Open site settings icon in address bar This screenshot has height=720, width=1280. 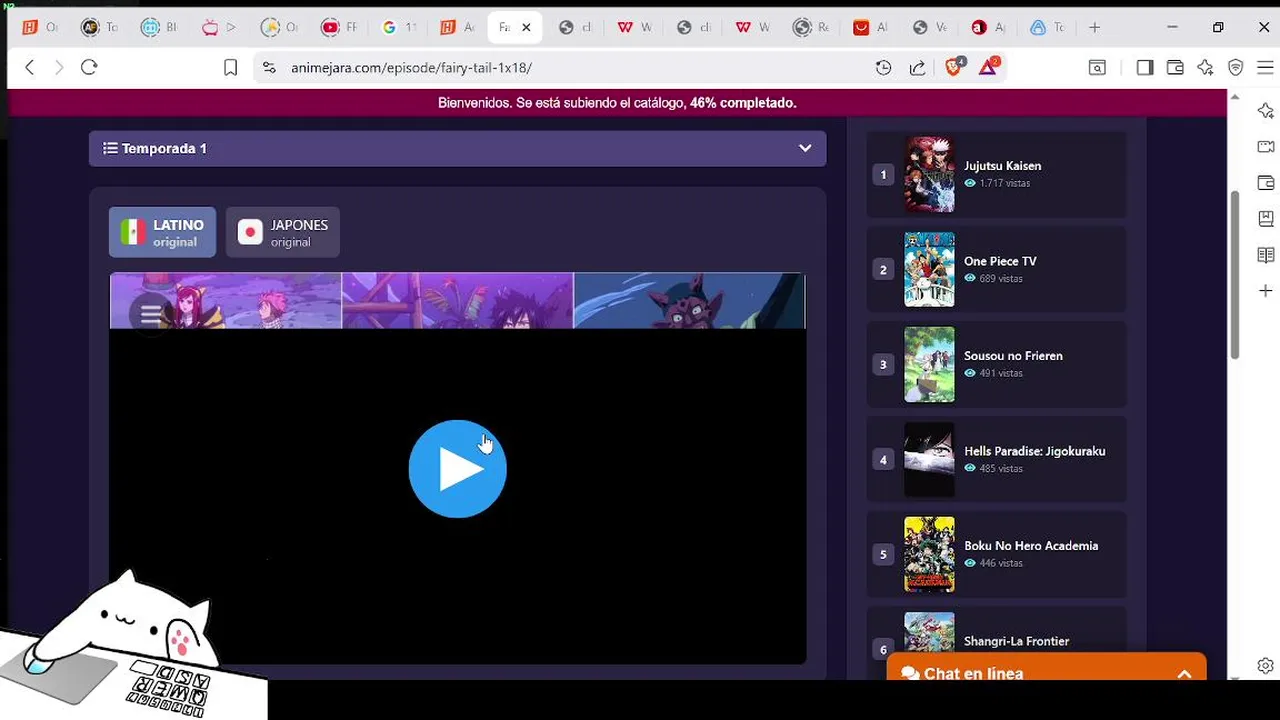tap(269, 67)
